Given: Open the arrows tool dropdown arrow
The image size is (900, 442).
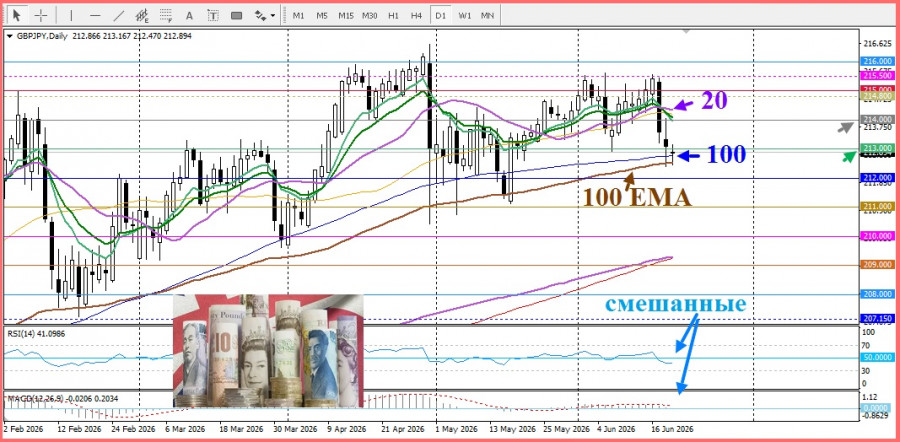Looking at the screenshot, I should pyautogui.click(x=273, y=15).
